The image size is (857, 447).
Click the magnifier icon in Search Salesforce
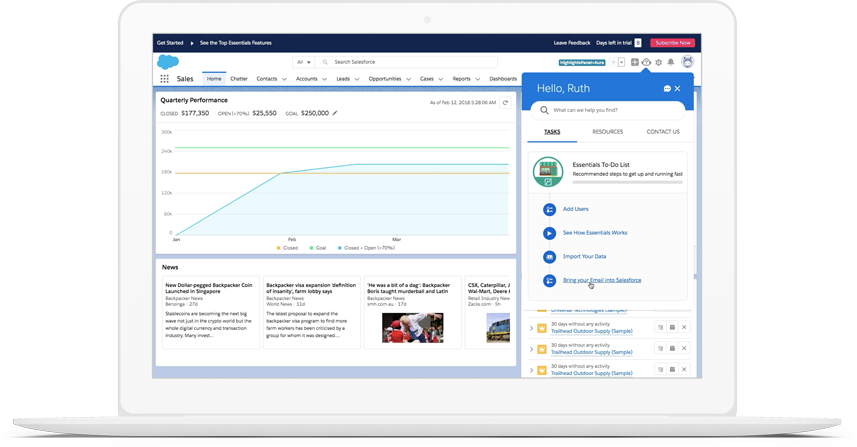325,62
